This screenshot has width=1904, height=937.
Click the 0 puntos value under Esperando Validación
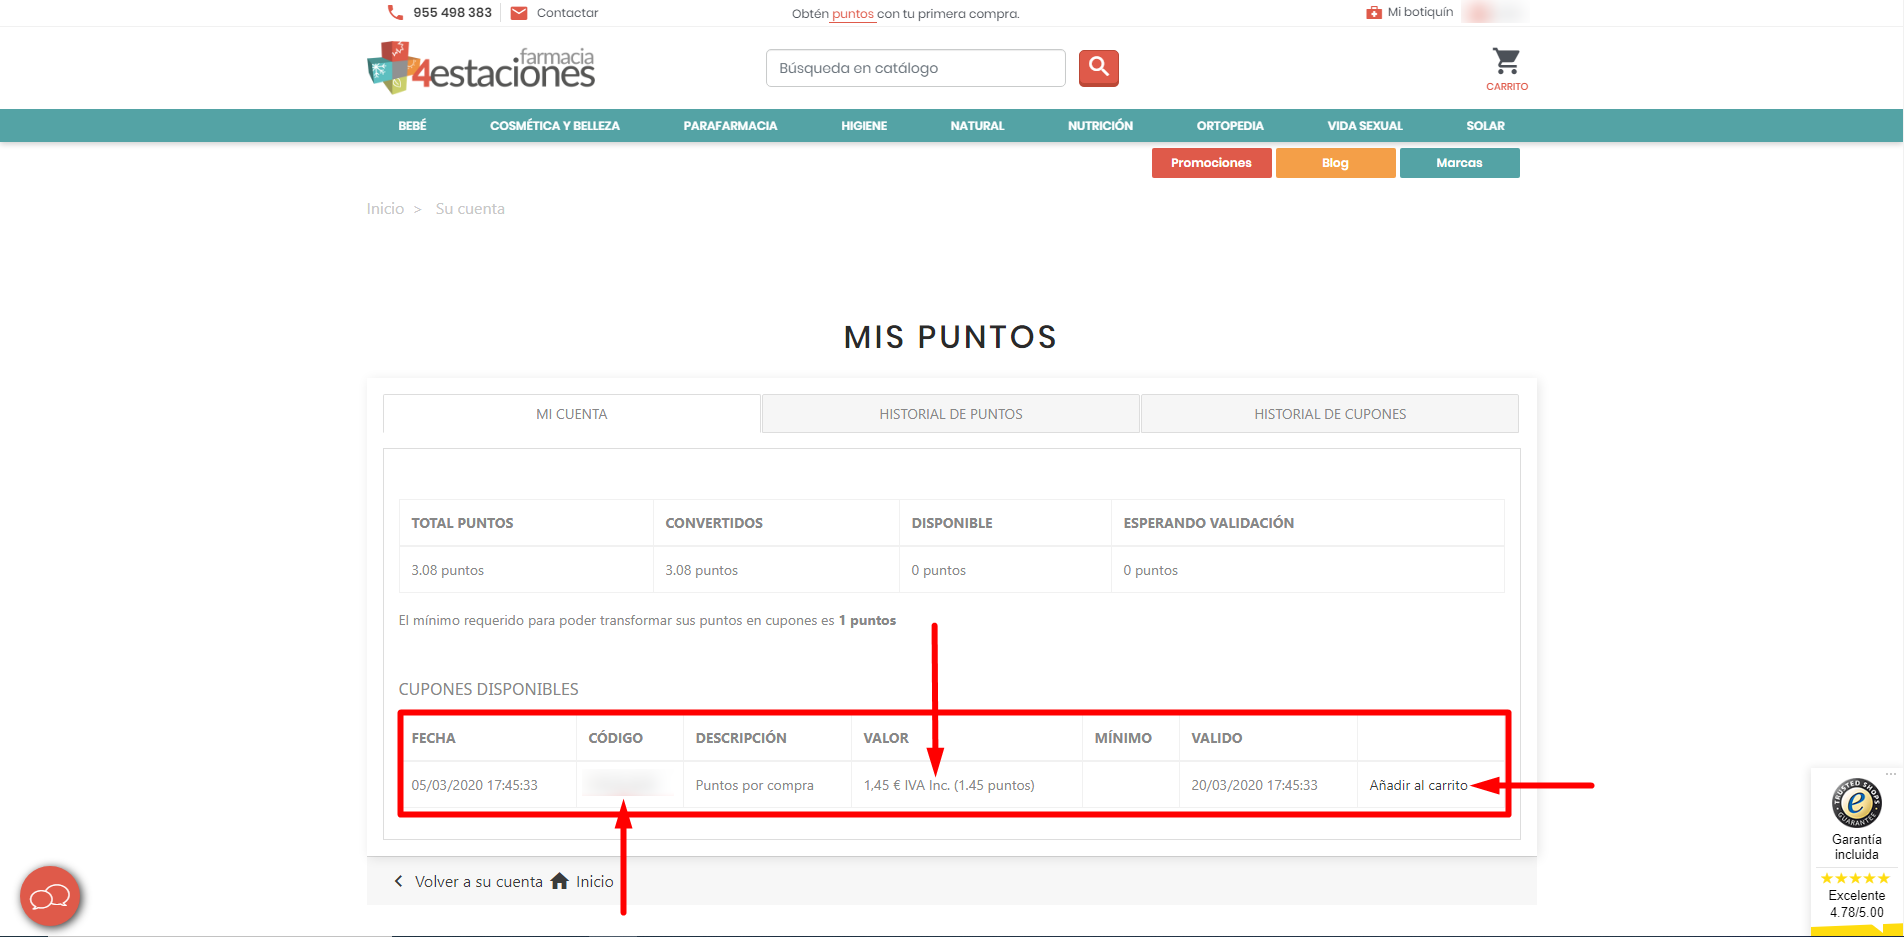point(1150,570)
